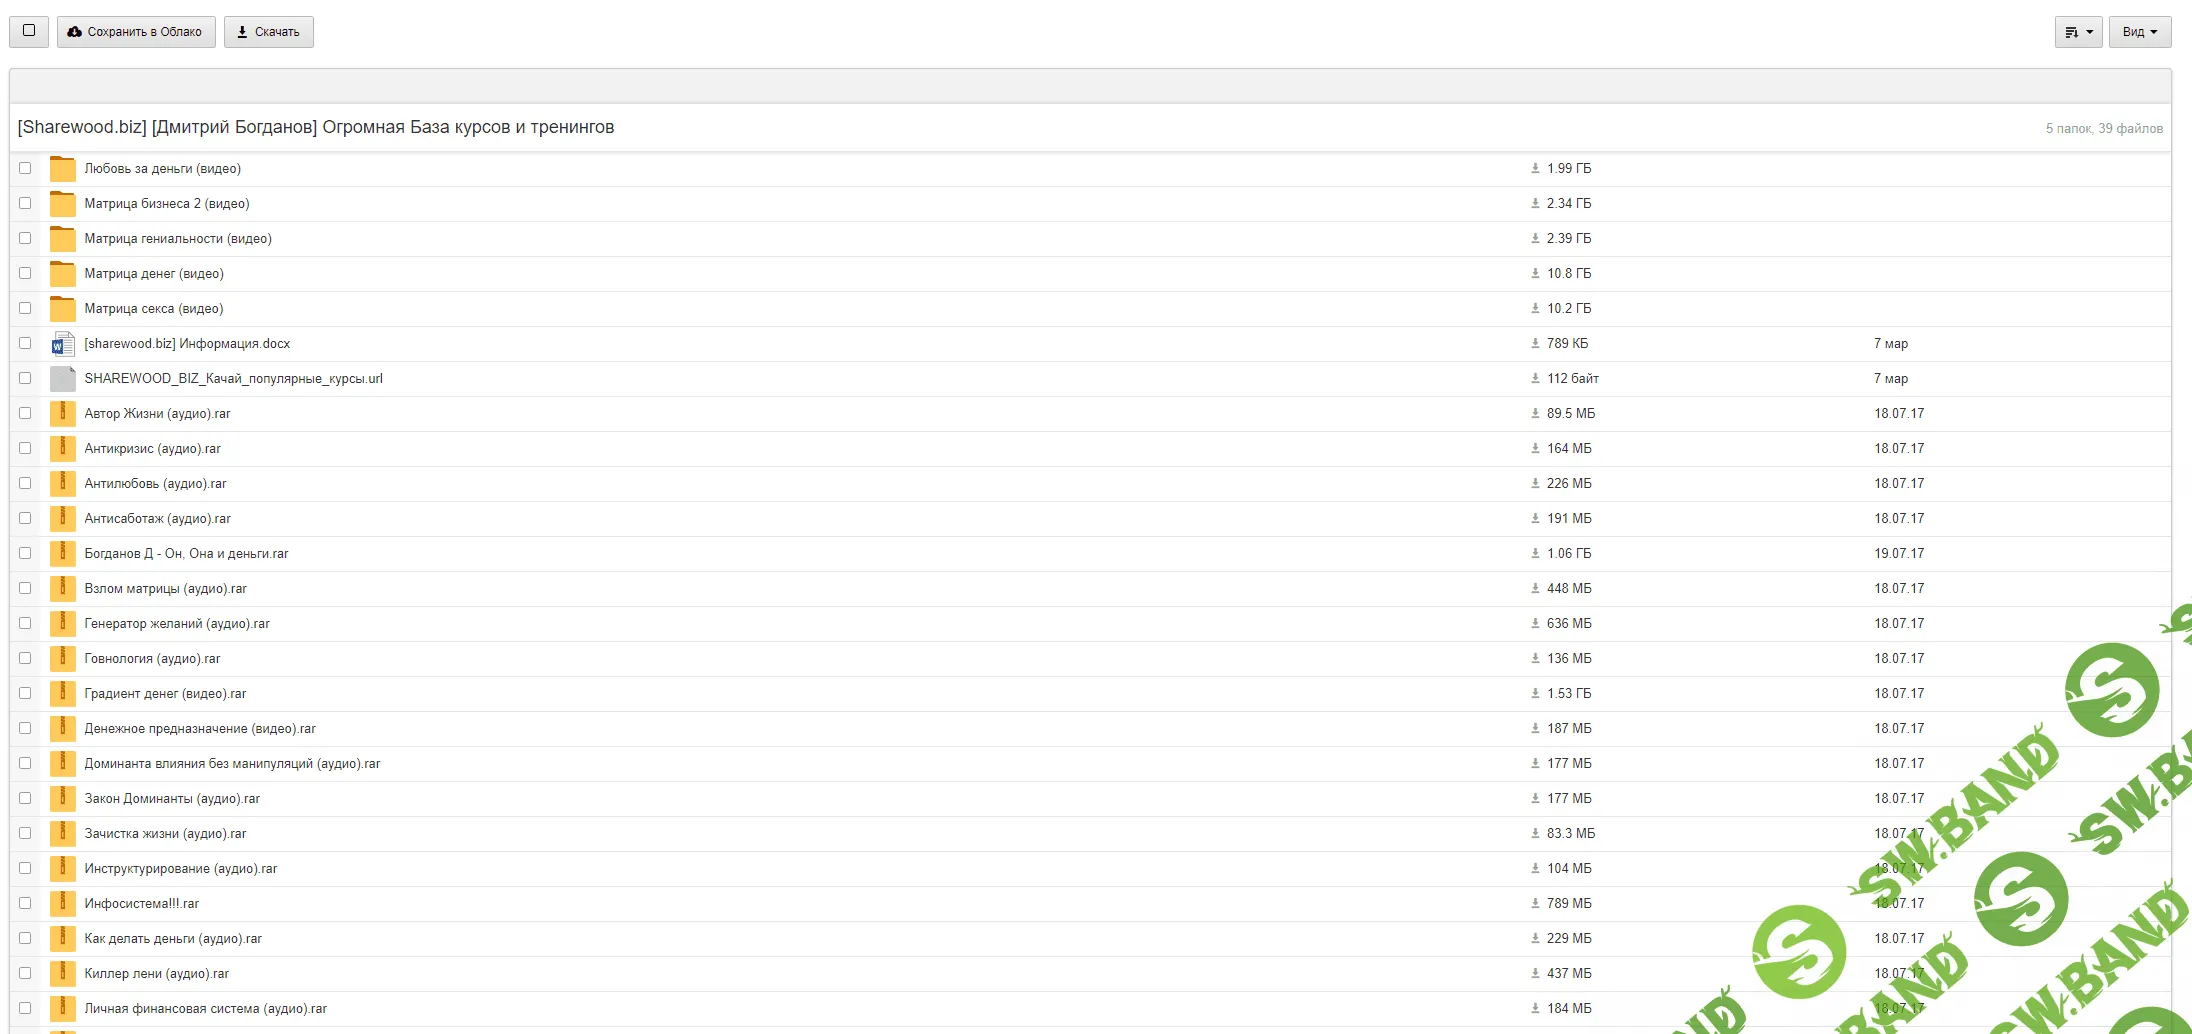The height and width of the screenshot is (1034, 2192).
Task: Click download arrow beside 1.06 ГБ size
Action: click(1535, 554)
